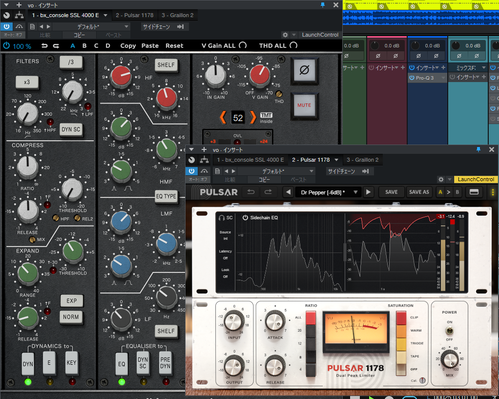Image resolution: width=499 pixels, height=399 pixels.
Task: Toggle the filters /3 button
Action: [x=71, y=62]
